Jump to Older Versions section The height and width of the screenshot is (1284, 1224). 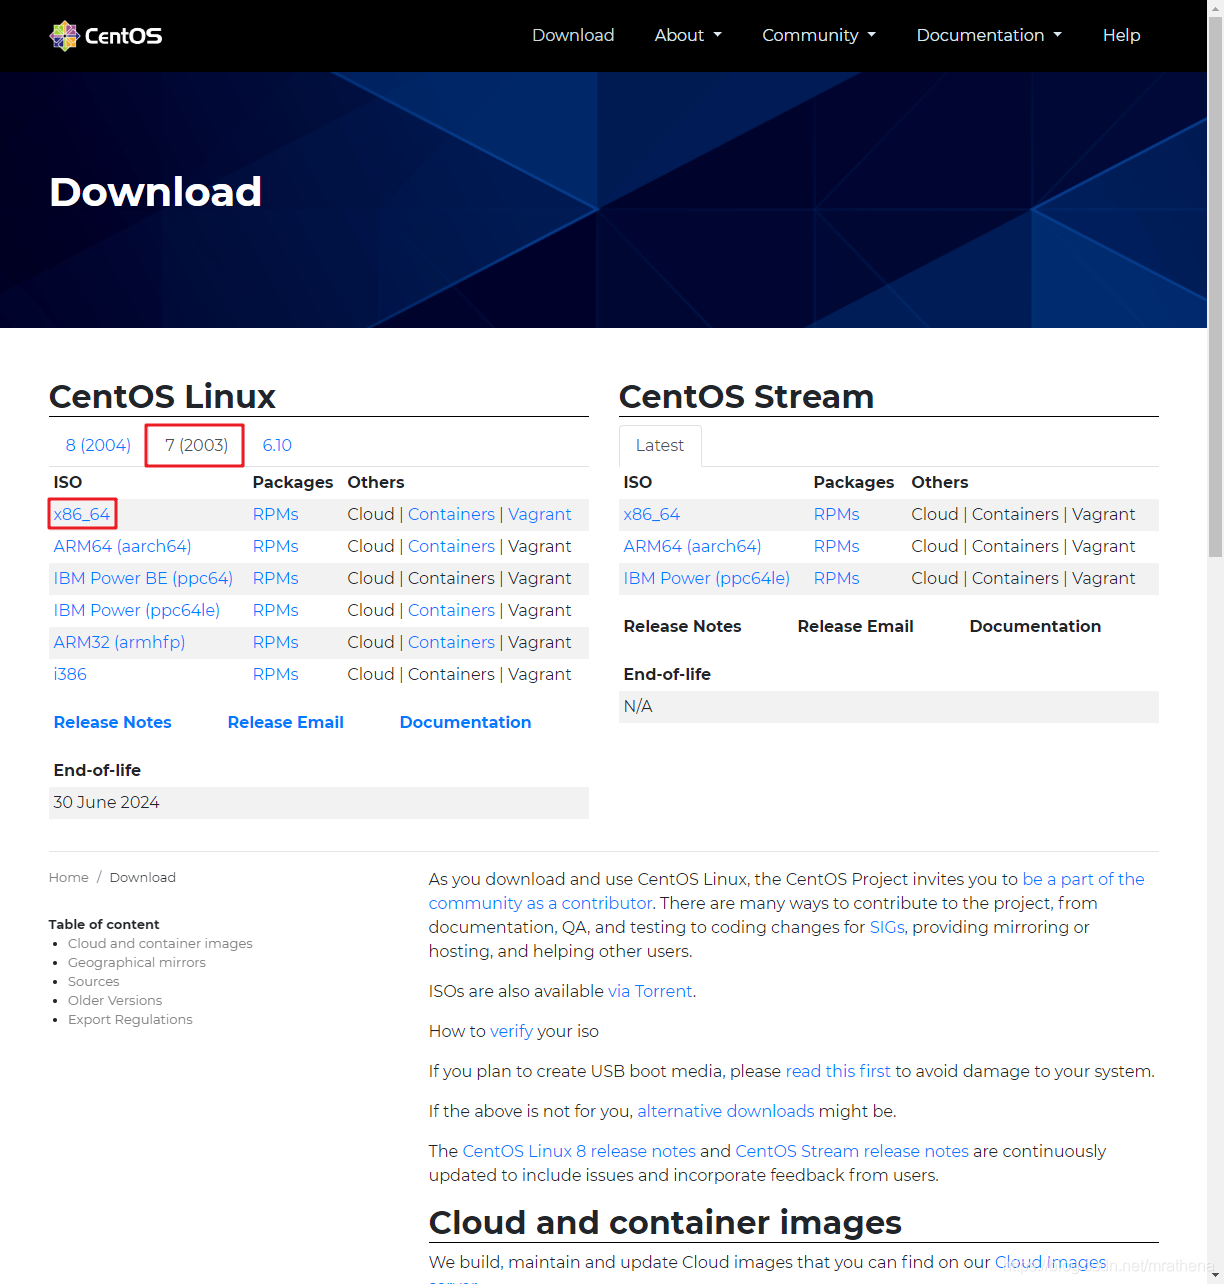coord(115,1000)
